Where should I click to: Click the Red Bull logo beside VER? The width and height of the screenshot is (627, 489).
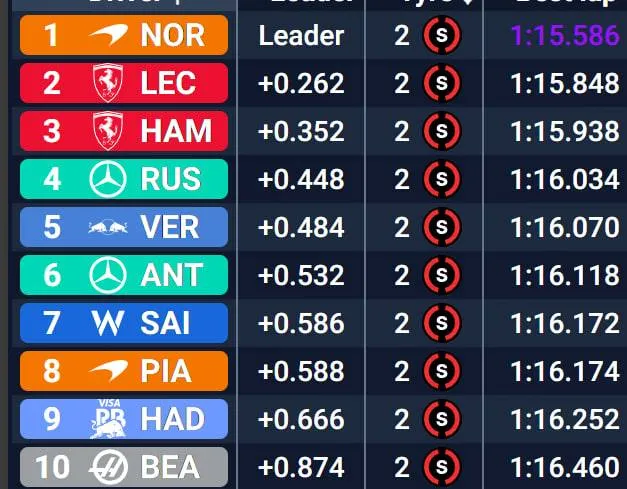107,228
